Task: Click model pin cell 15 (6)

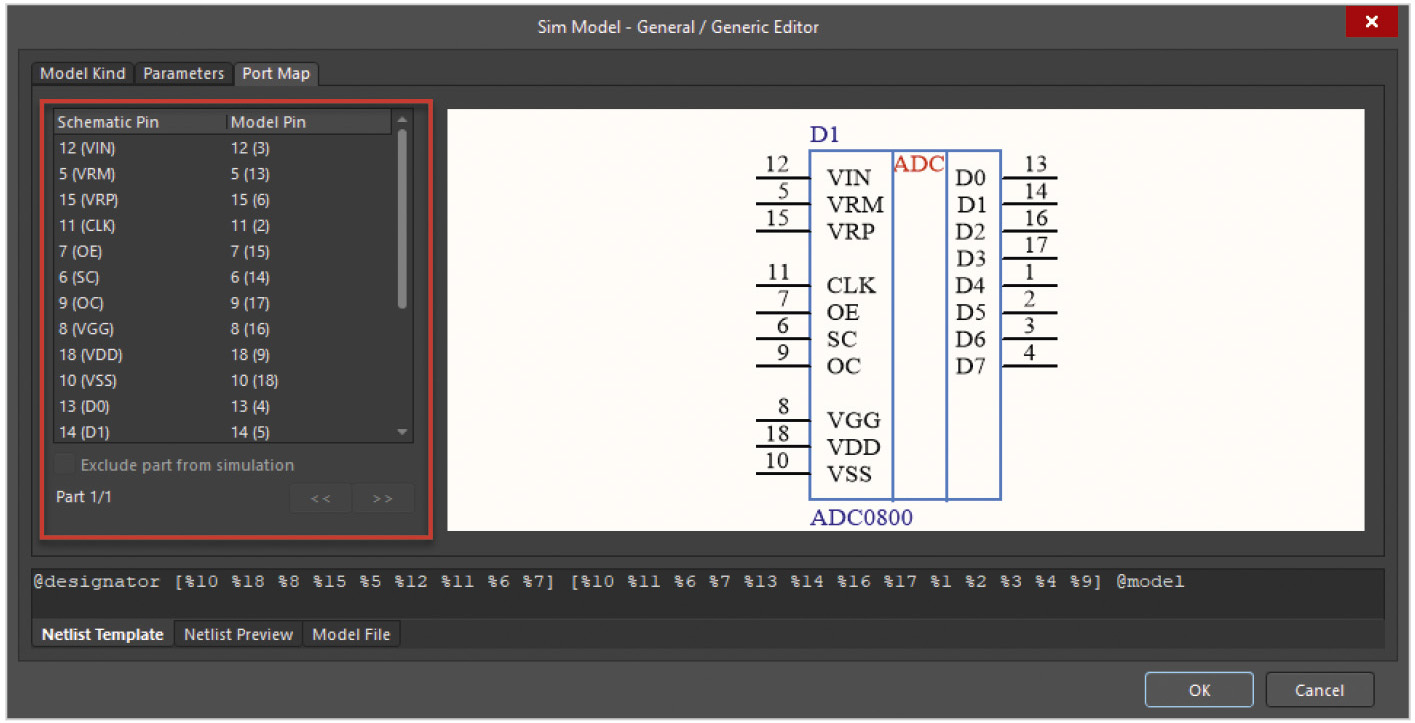Action: [x=250, y=200]
